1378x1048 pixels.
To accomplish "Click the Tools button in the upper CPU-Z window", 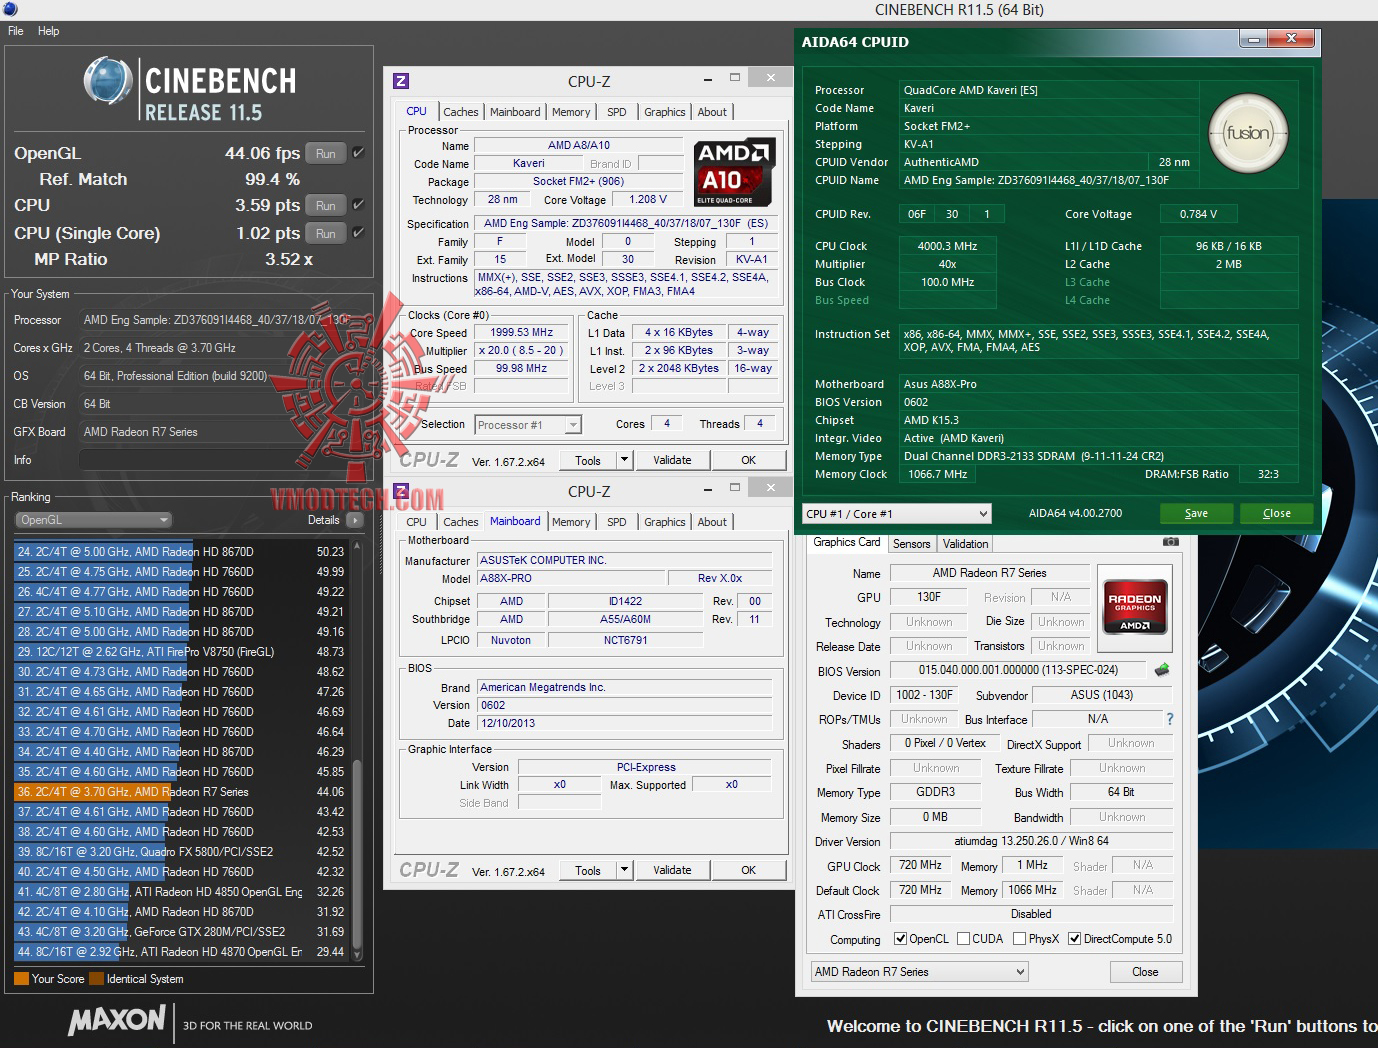I will coord(588,460).
